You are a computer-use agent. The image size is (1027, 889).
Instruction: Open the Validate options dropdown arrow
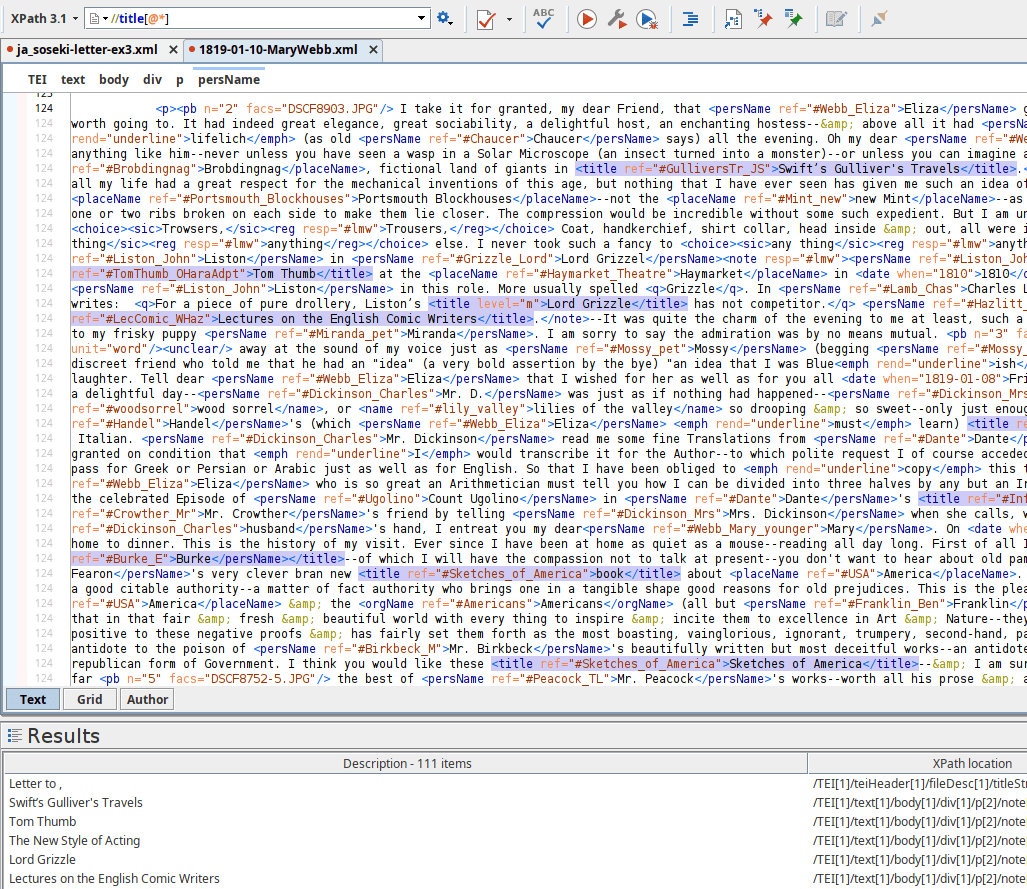[x=509, y=20]
